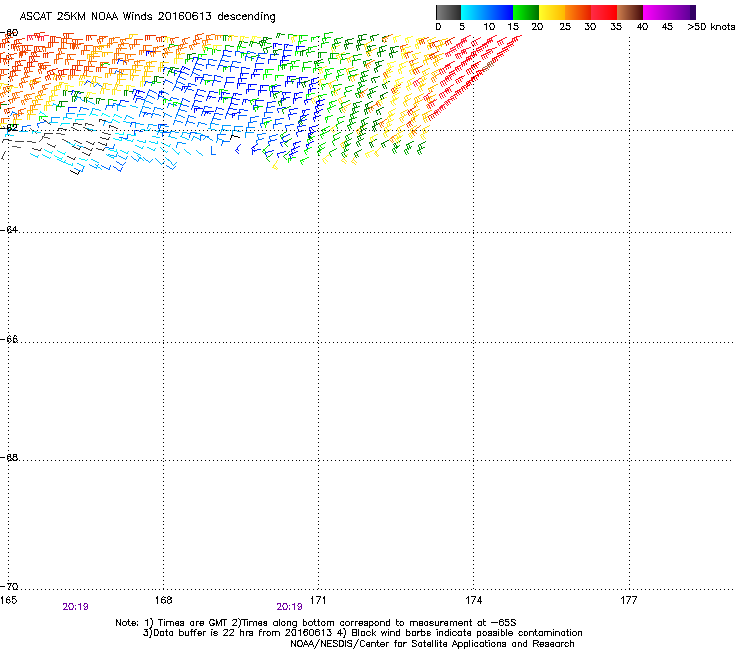740x650 pixels.
Task: Click the 171 longitude label
Action: coord(318,600)
